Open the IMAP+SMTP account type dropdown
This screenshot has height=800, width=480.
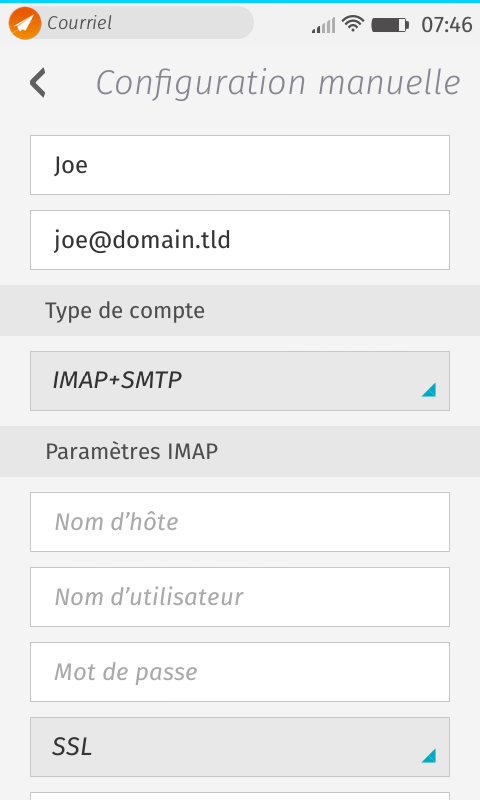[x=240, y=381]
